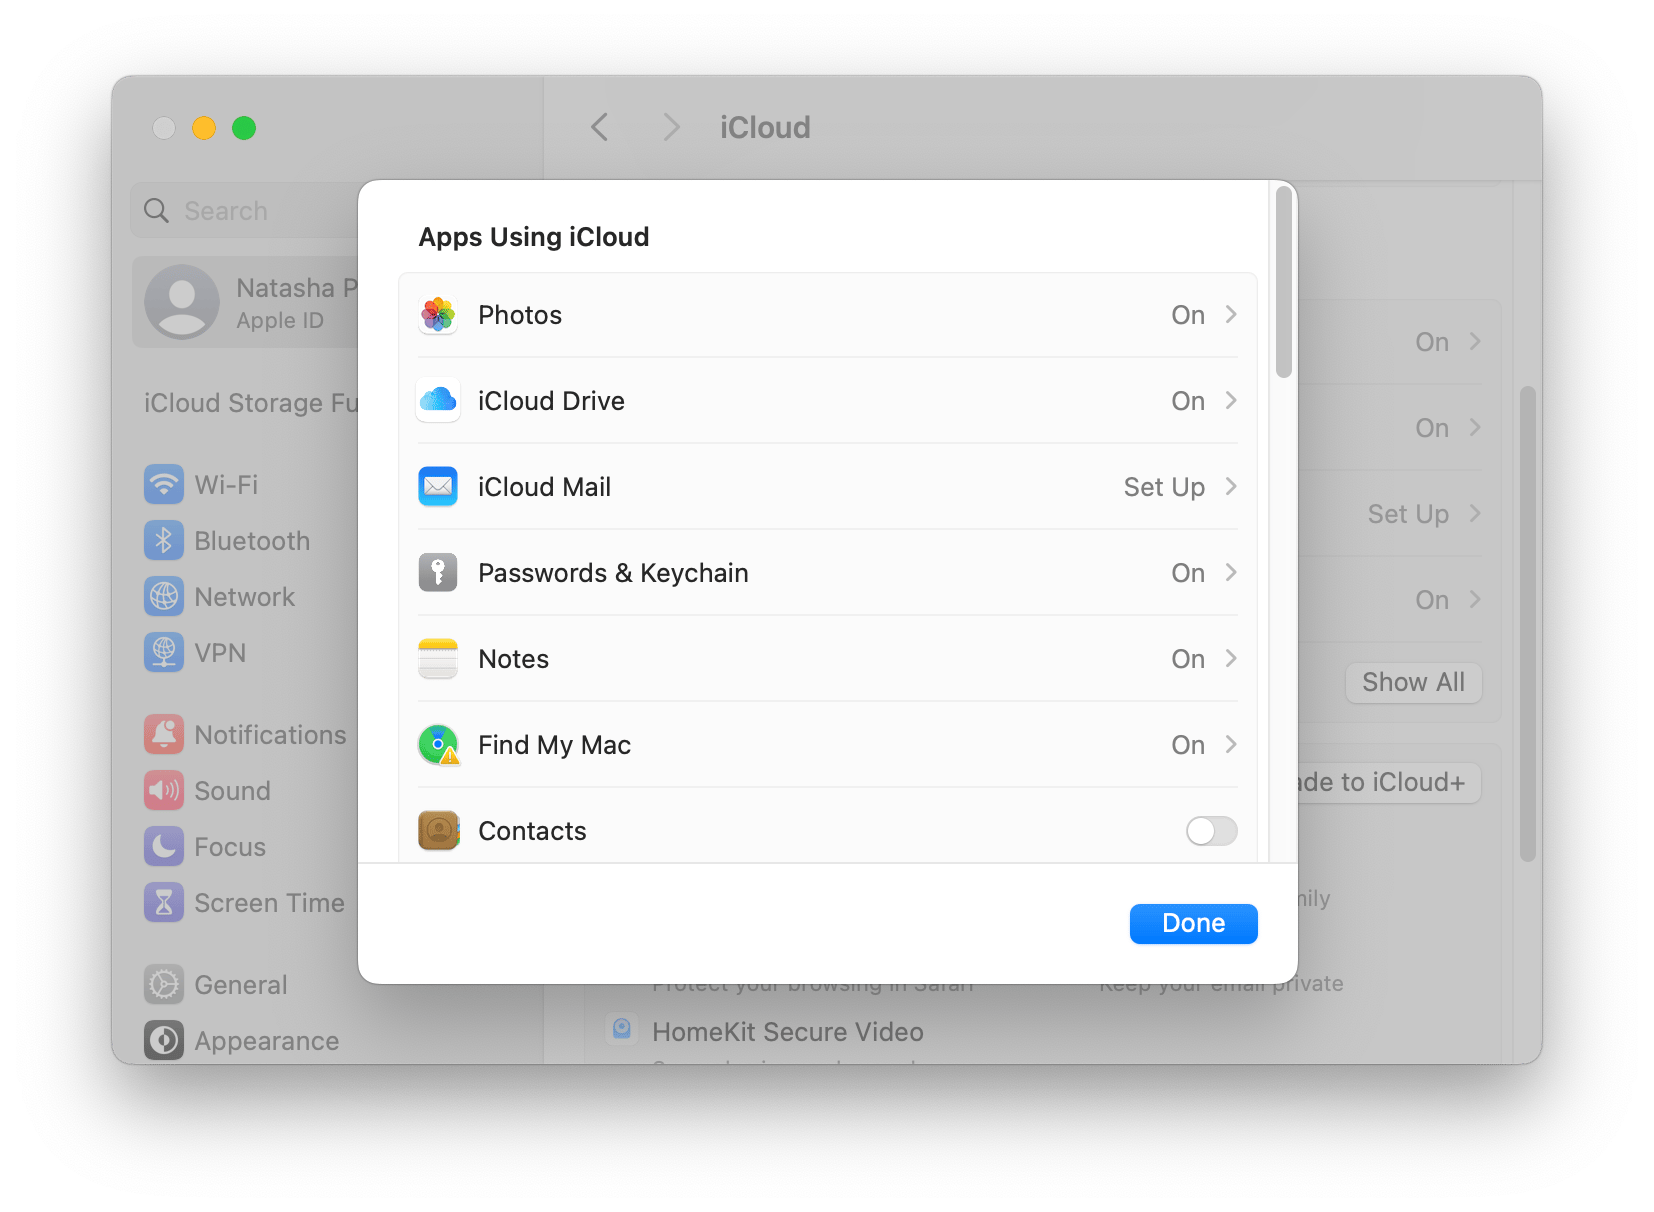Open Notes sync options via its chevron
The image size is (1654, 1212).
click(x=1230, y=658)
